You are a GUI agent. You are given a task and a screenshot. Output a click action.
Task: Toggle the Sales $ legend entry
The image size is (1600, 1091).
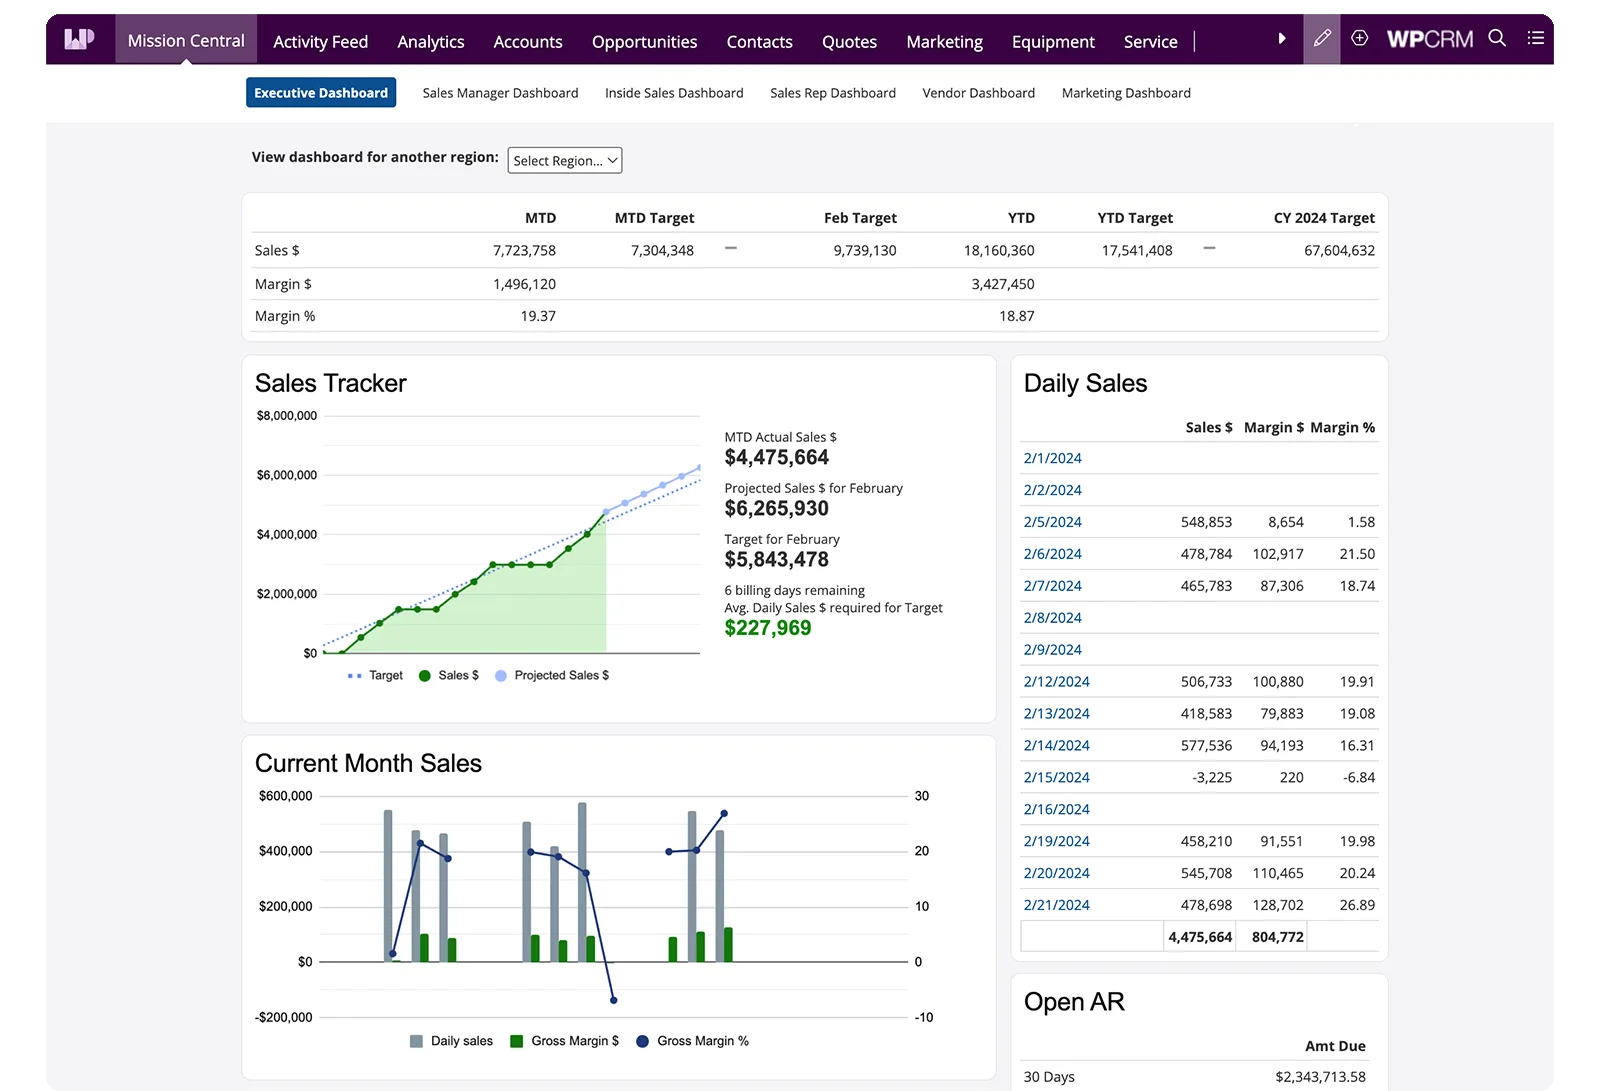(x=449, y=676)
